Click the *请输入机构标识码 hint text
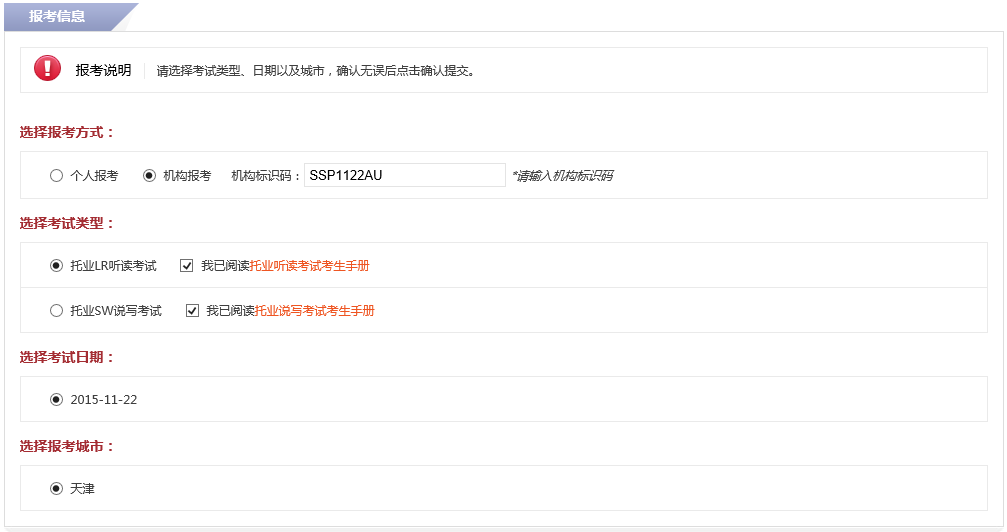The image size is (1007, 532). (562, 176)
